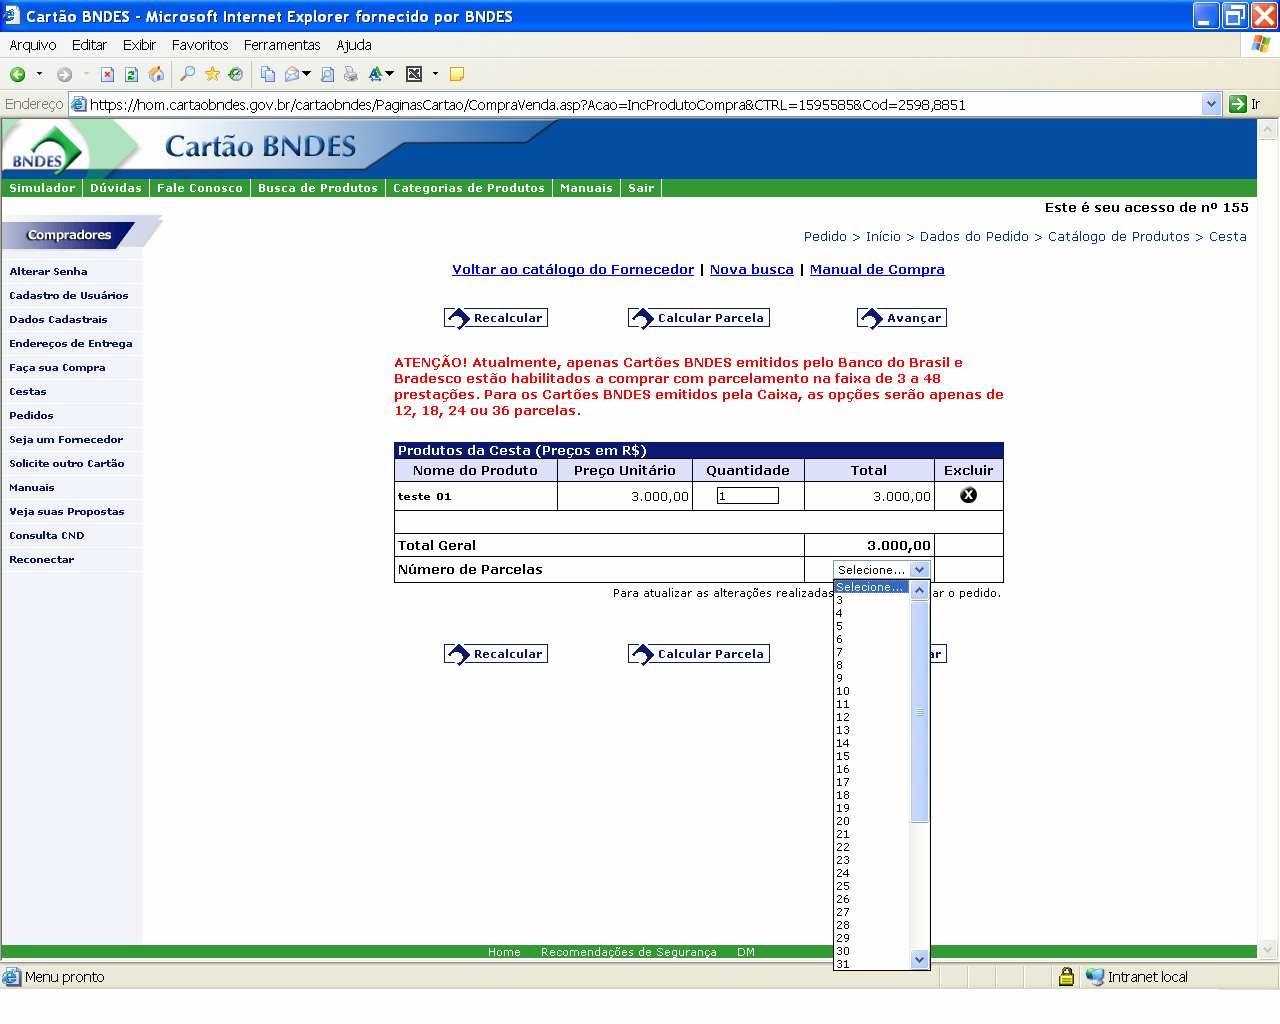1280x1024 pixels.
Task: Click the grey Forward arrow in toolbar
Action: point(64,74)
